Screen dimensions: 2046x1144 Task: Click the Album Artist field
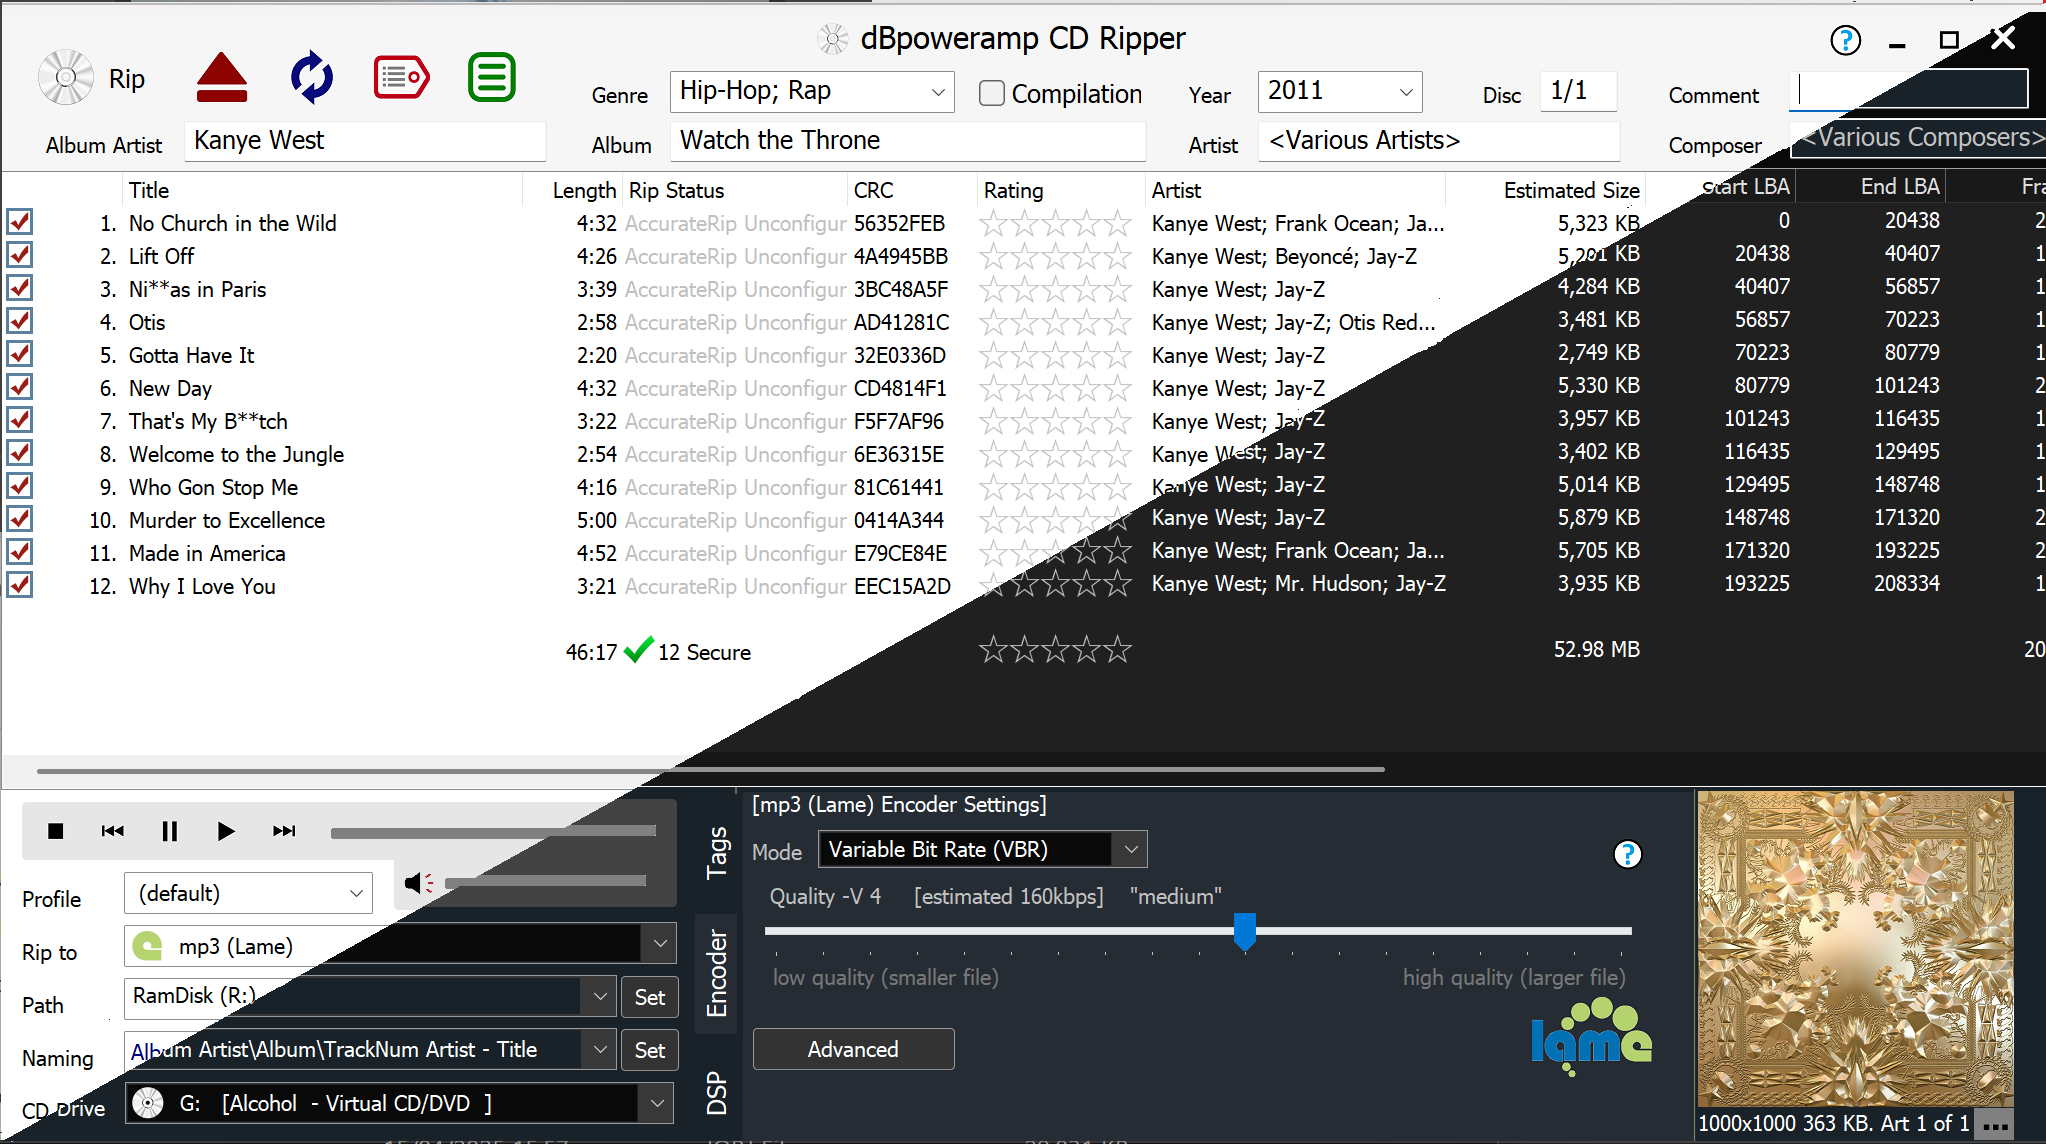pos(365,141)
